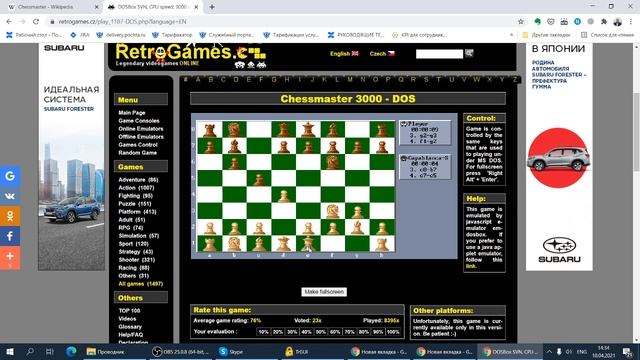
Task: Open Проводник from taskbar
Action: point(106,351)
